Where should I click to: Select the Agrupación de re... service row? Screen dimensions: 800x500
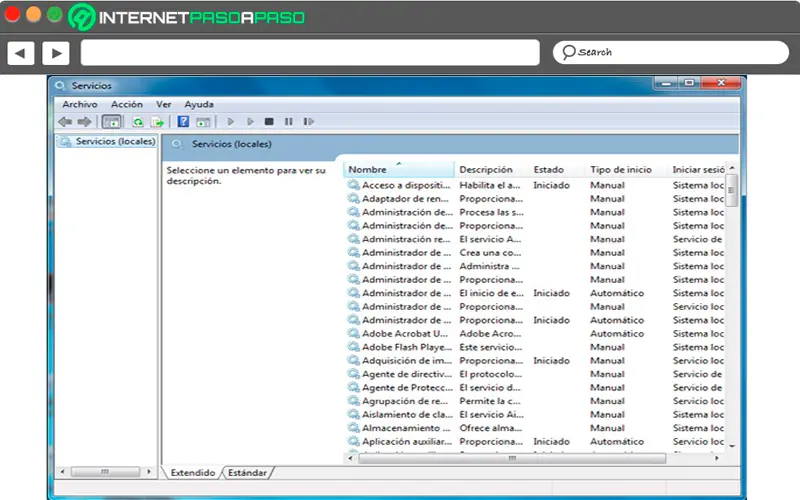(536, 401)
